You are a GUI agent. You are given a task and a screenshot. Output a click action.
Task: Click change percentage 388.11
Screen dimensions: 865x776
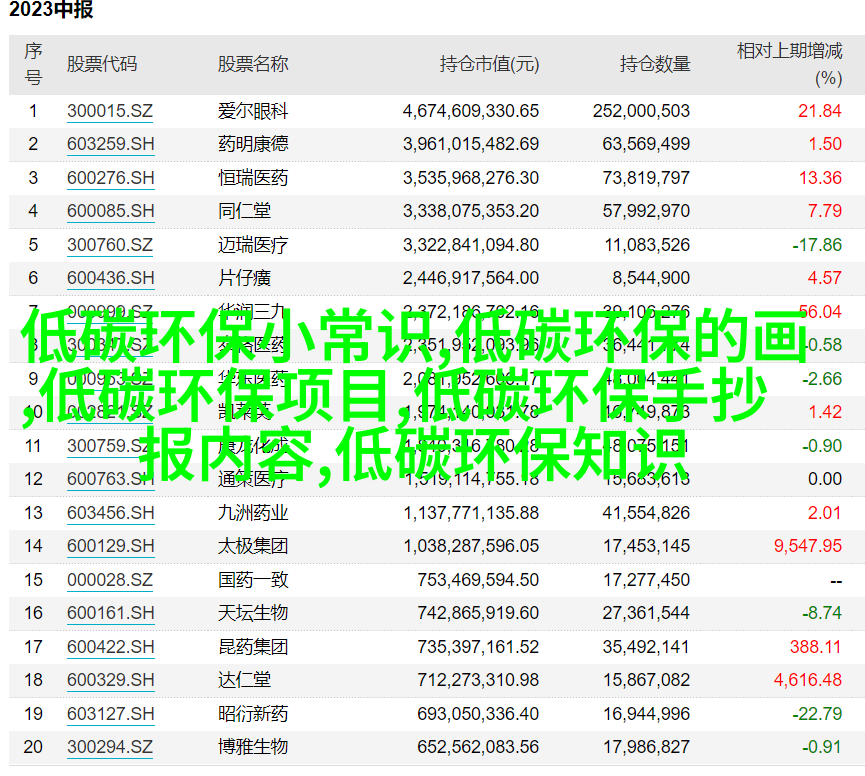(816, 647)
